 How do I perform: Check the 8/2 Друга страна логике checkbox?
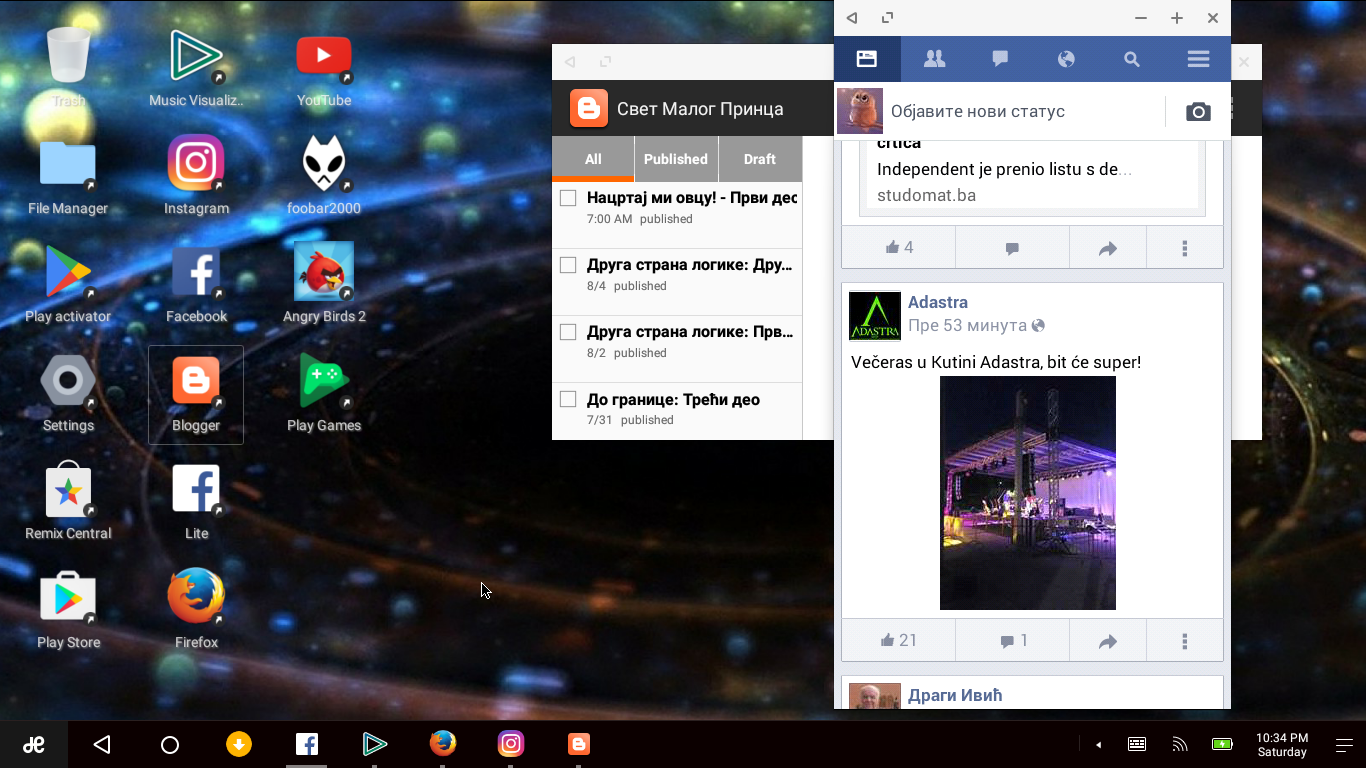(x=568, y=332)
